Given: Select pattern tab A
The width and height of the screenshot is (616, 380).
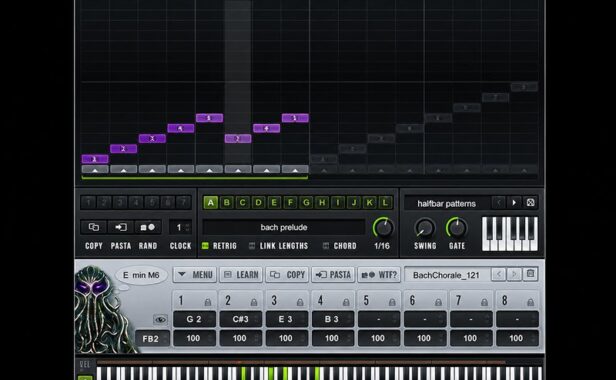Looking at the screenshot, I should 211,202.
